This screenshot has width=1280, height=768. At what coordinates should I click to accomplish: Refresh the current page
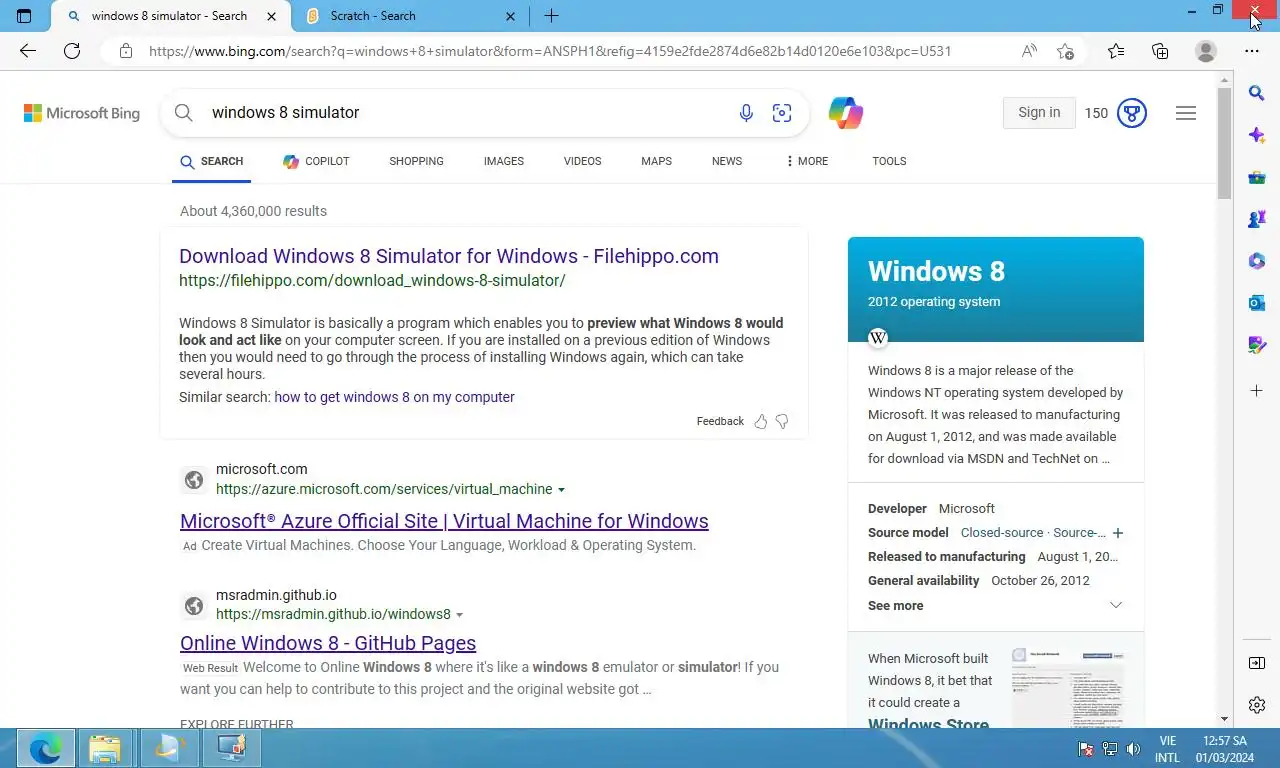(x=72, y=51)
